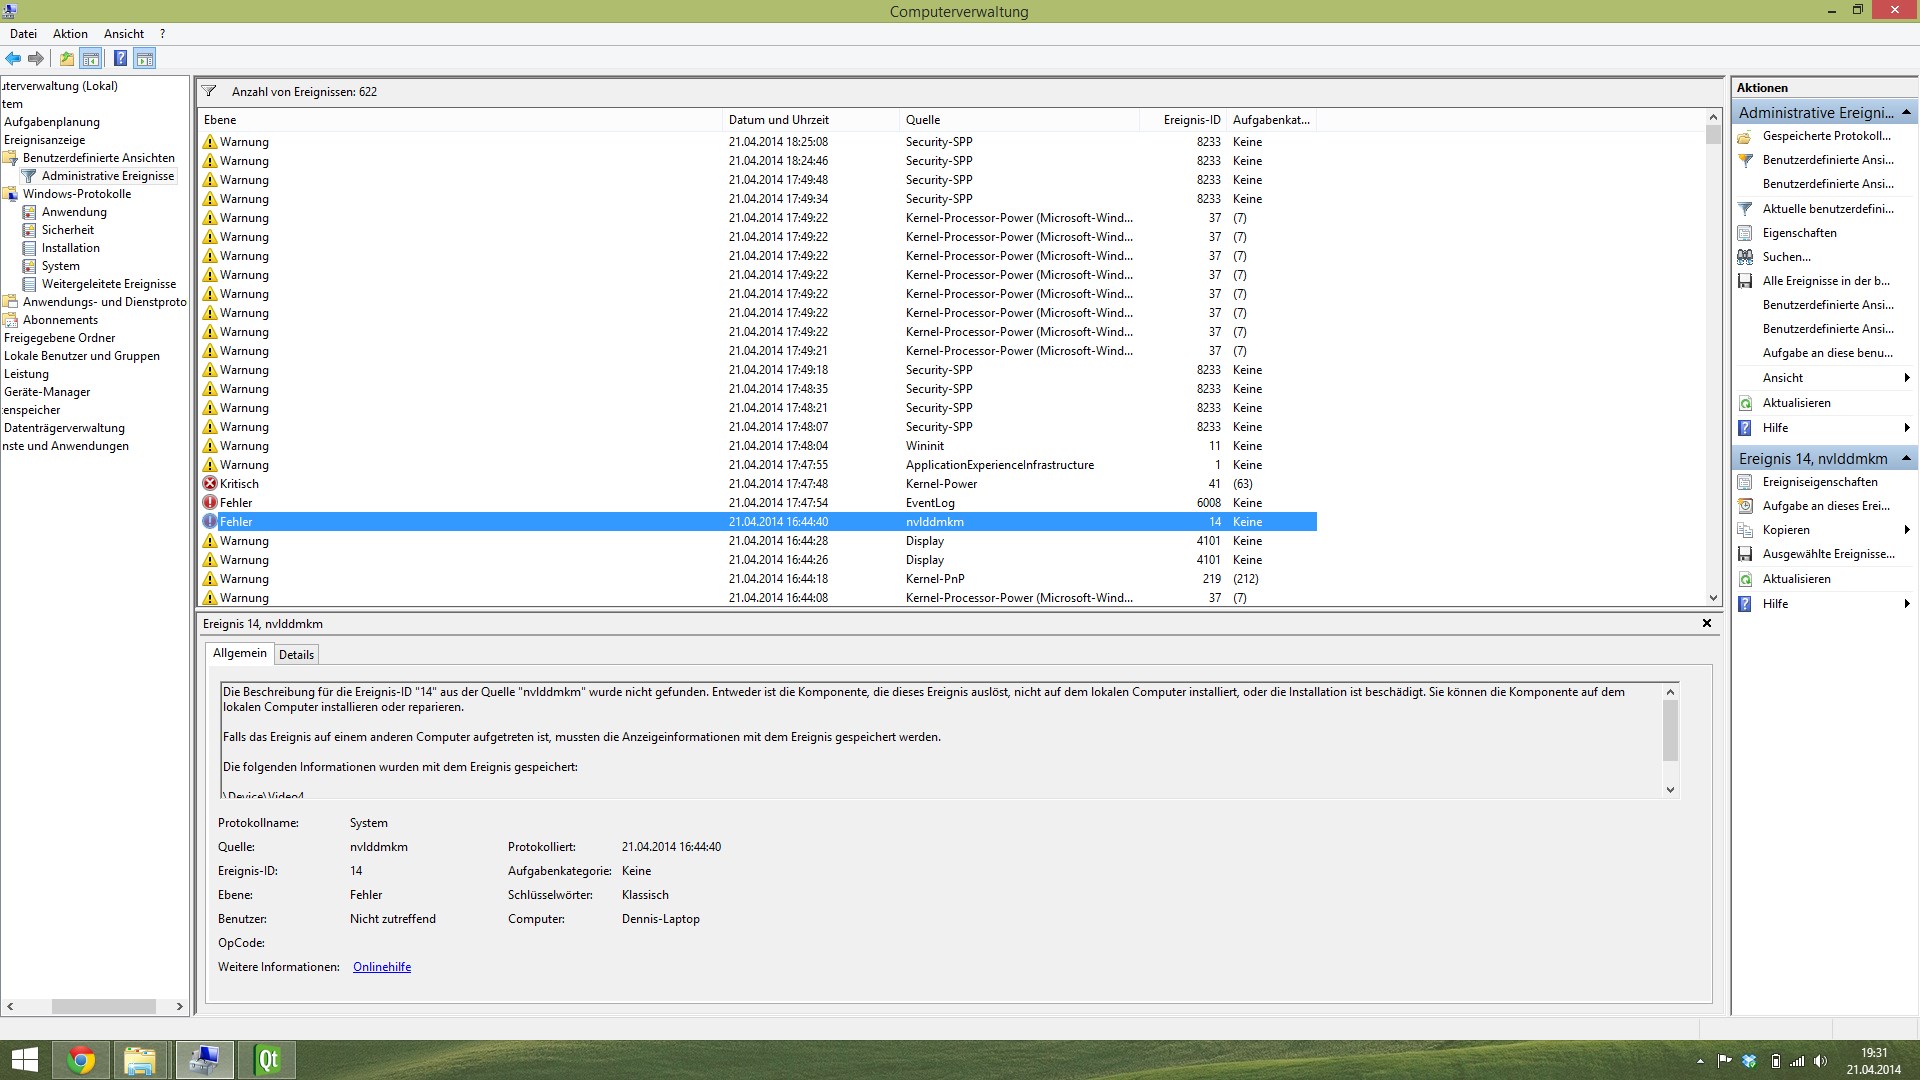Switch to the Details tab

click(296, 655)
